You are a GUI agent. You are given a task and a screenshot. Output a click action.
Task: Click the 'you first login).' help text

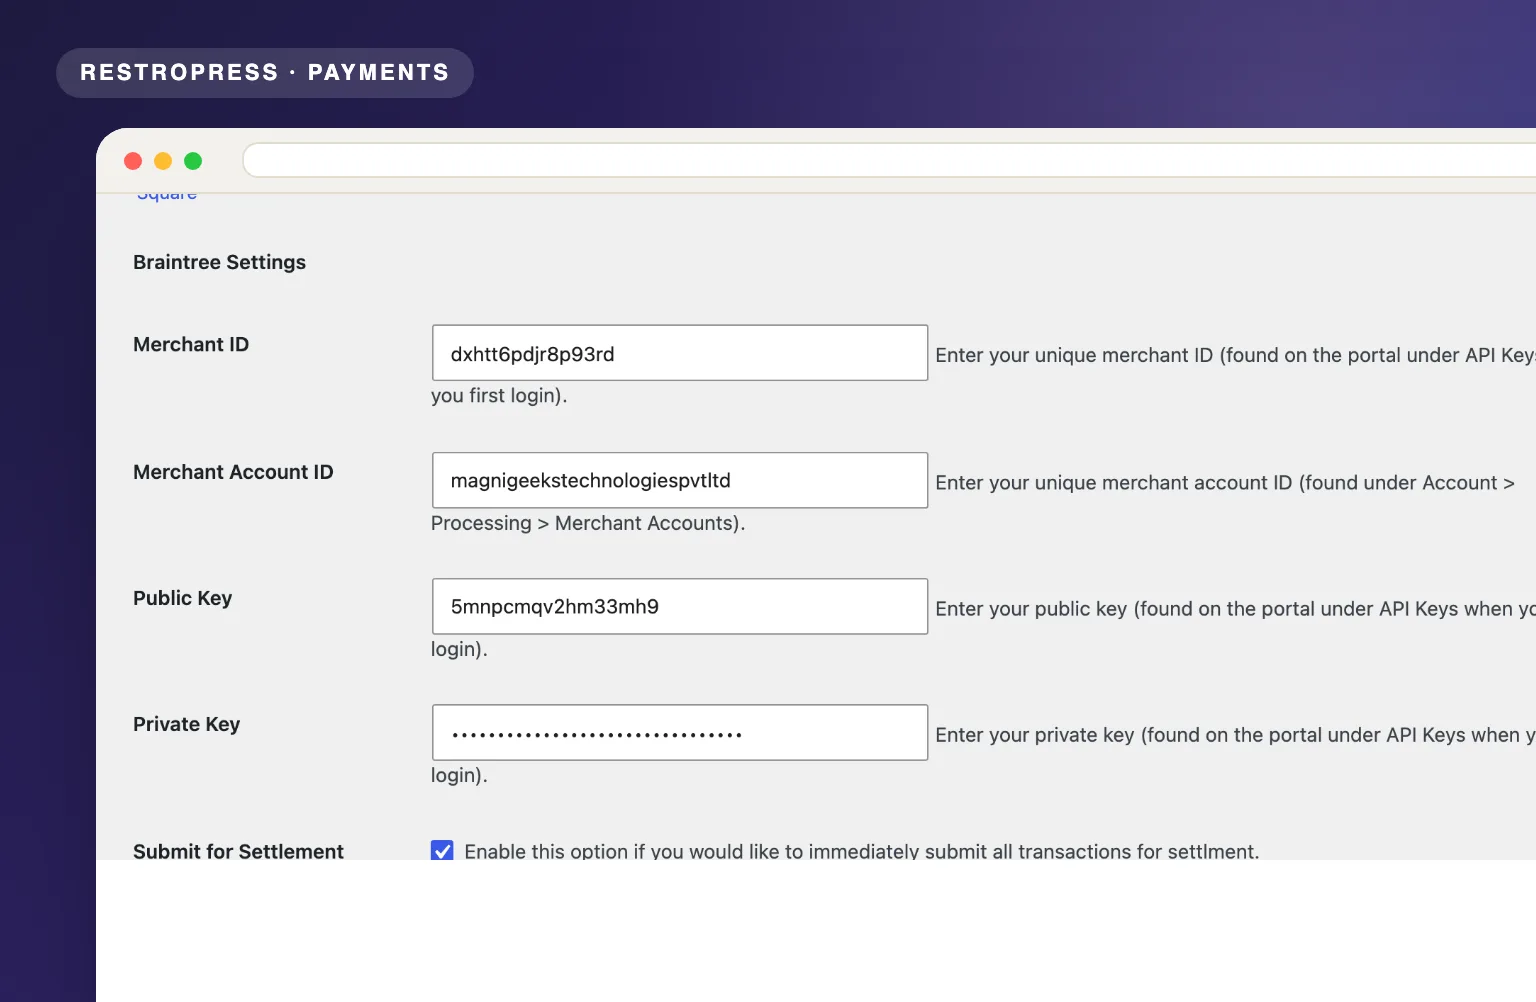click(x=499, y=395)
